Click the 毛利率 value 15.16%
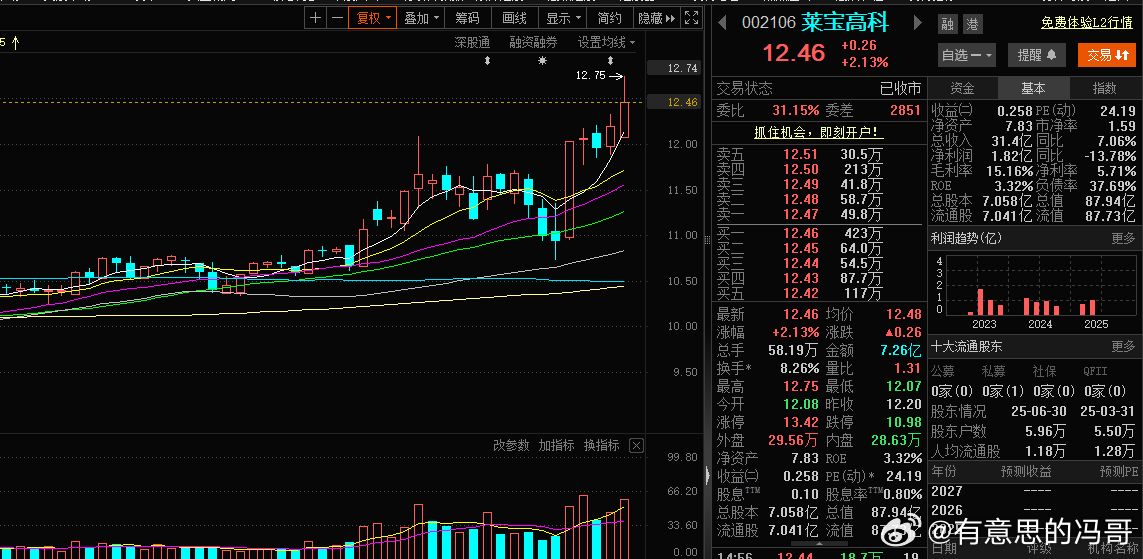The height and width of the screenshot is (559, 1143). [x=1010, y=171]
